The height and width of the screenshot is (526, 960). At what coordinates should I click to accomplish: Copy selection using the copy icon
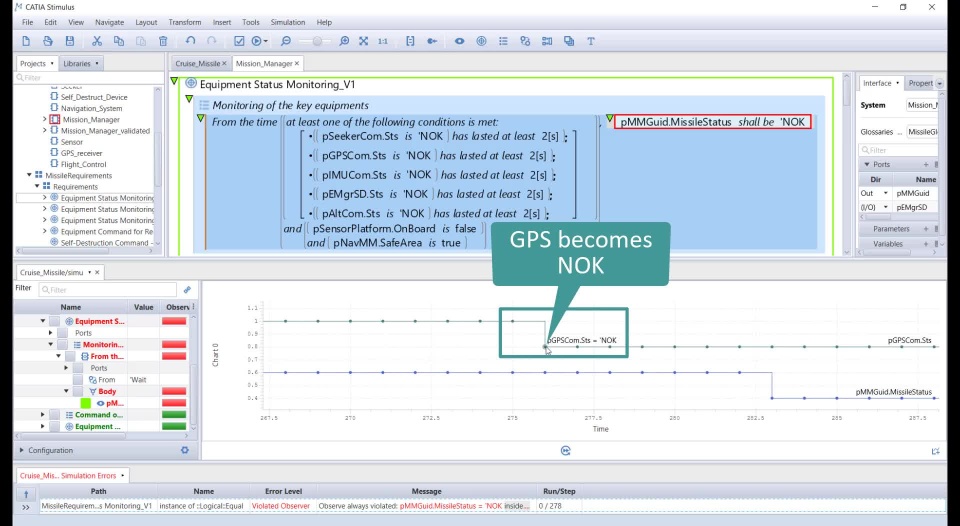pos(119,41)
